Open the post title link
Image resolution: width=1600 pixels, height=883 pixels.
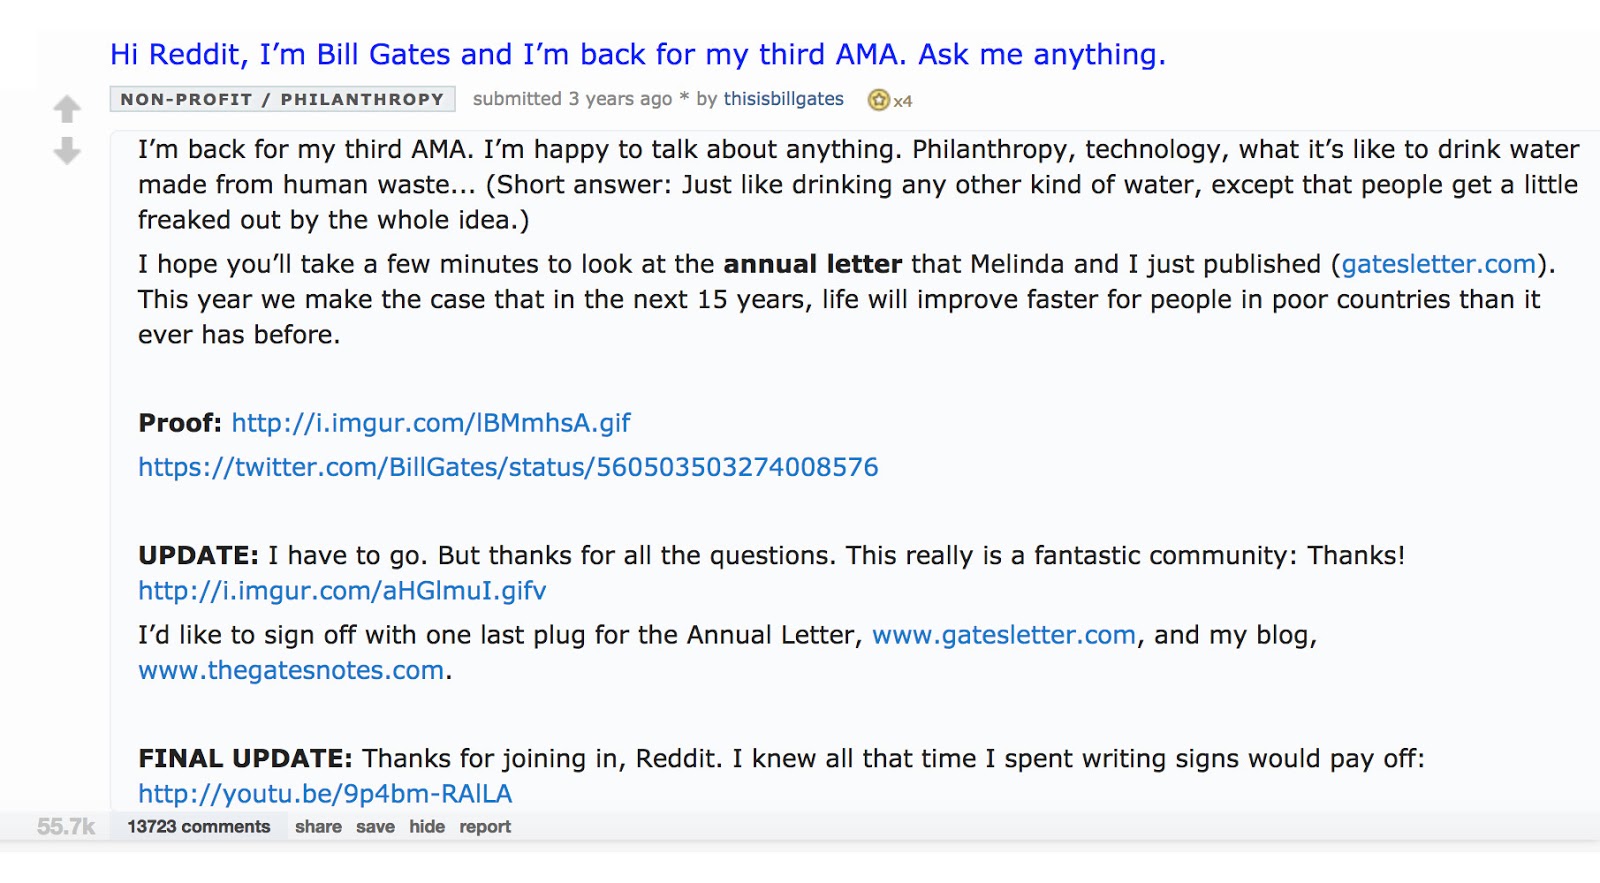tap(637, 55)
